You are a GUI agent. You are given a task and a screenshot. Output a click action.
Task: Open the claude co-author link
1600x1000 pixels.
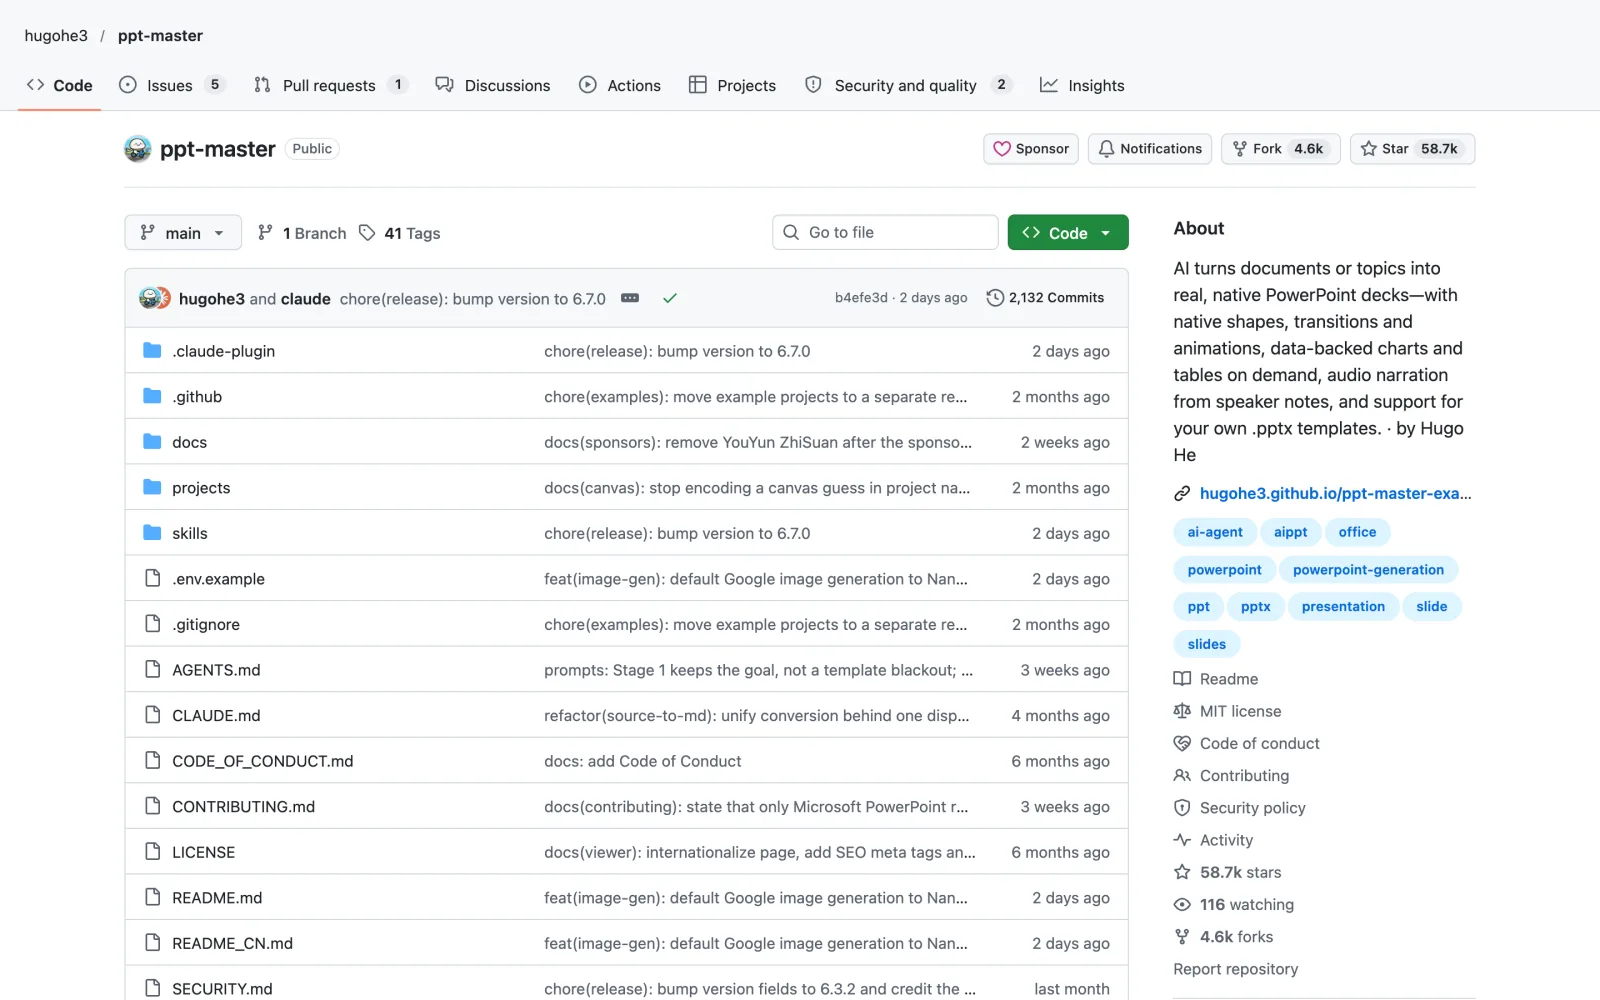[x=306, y=299]
